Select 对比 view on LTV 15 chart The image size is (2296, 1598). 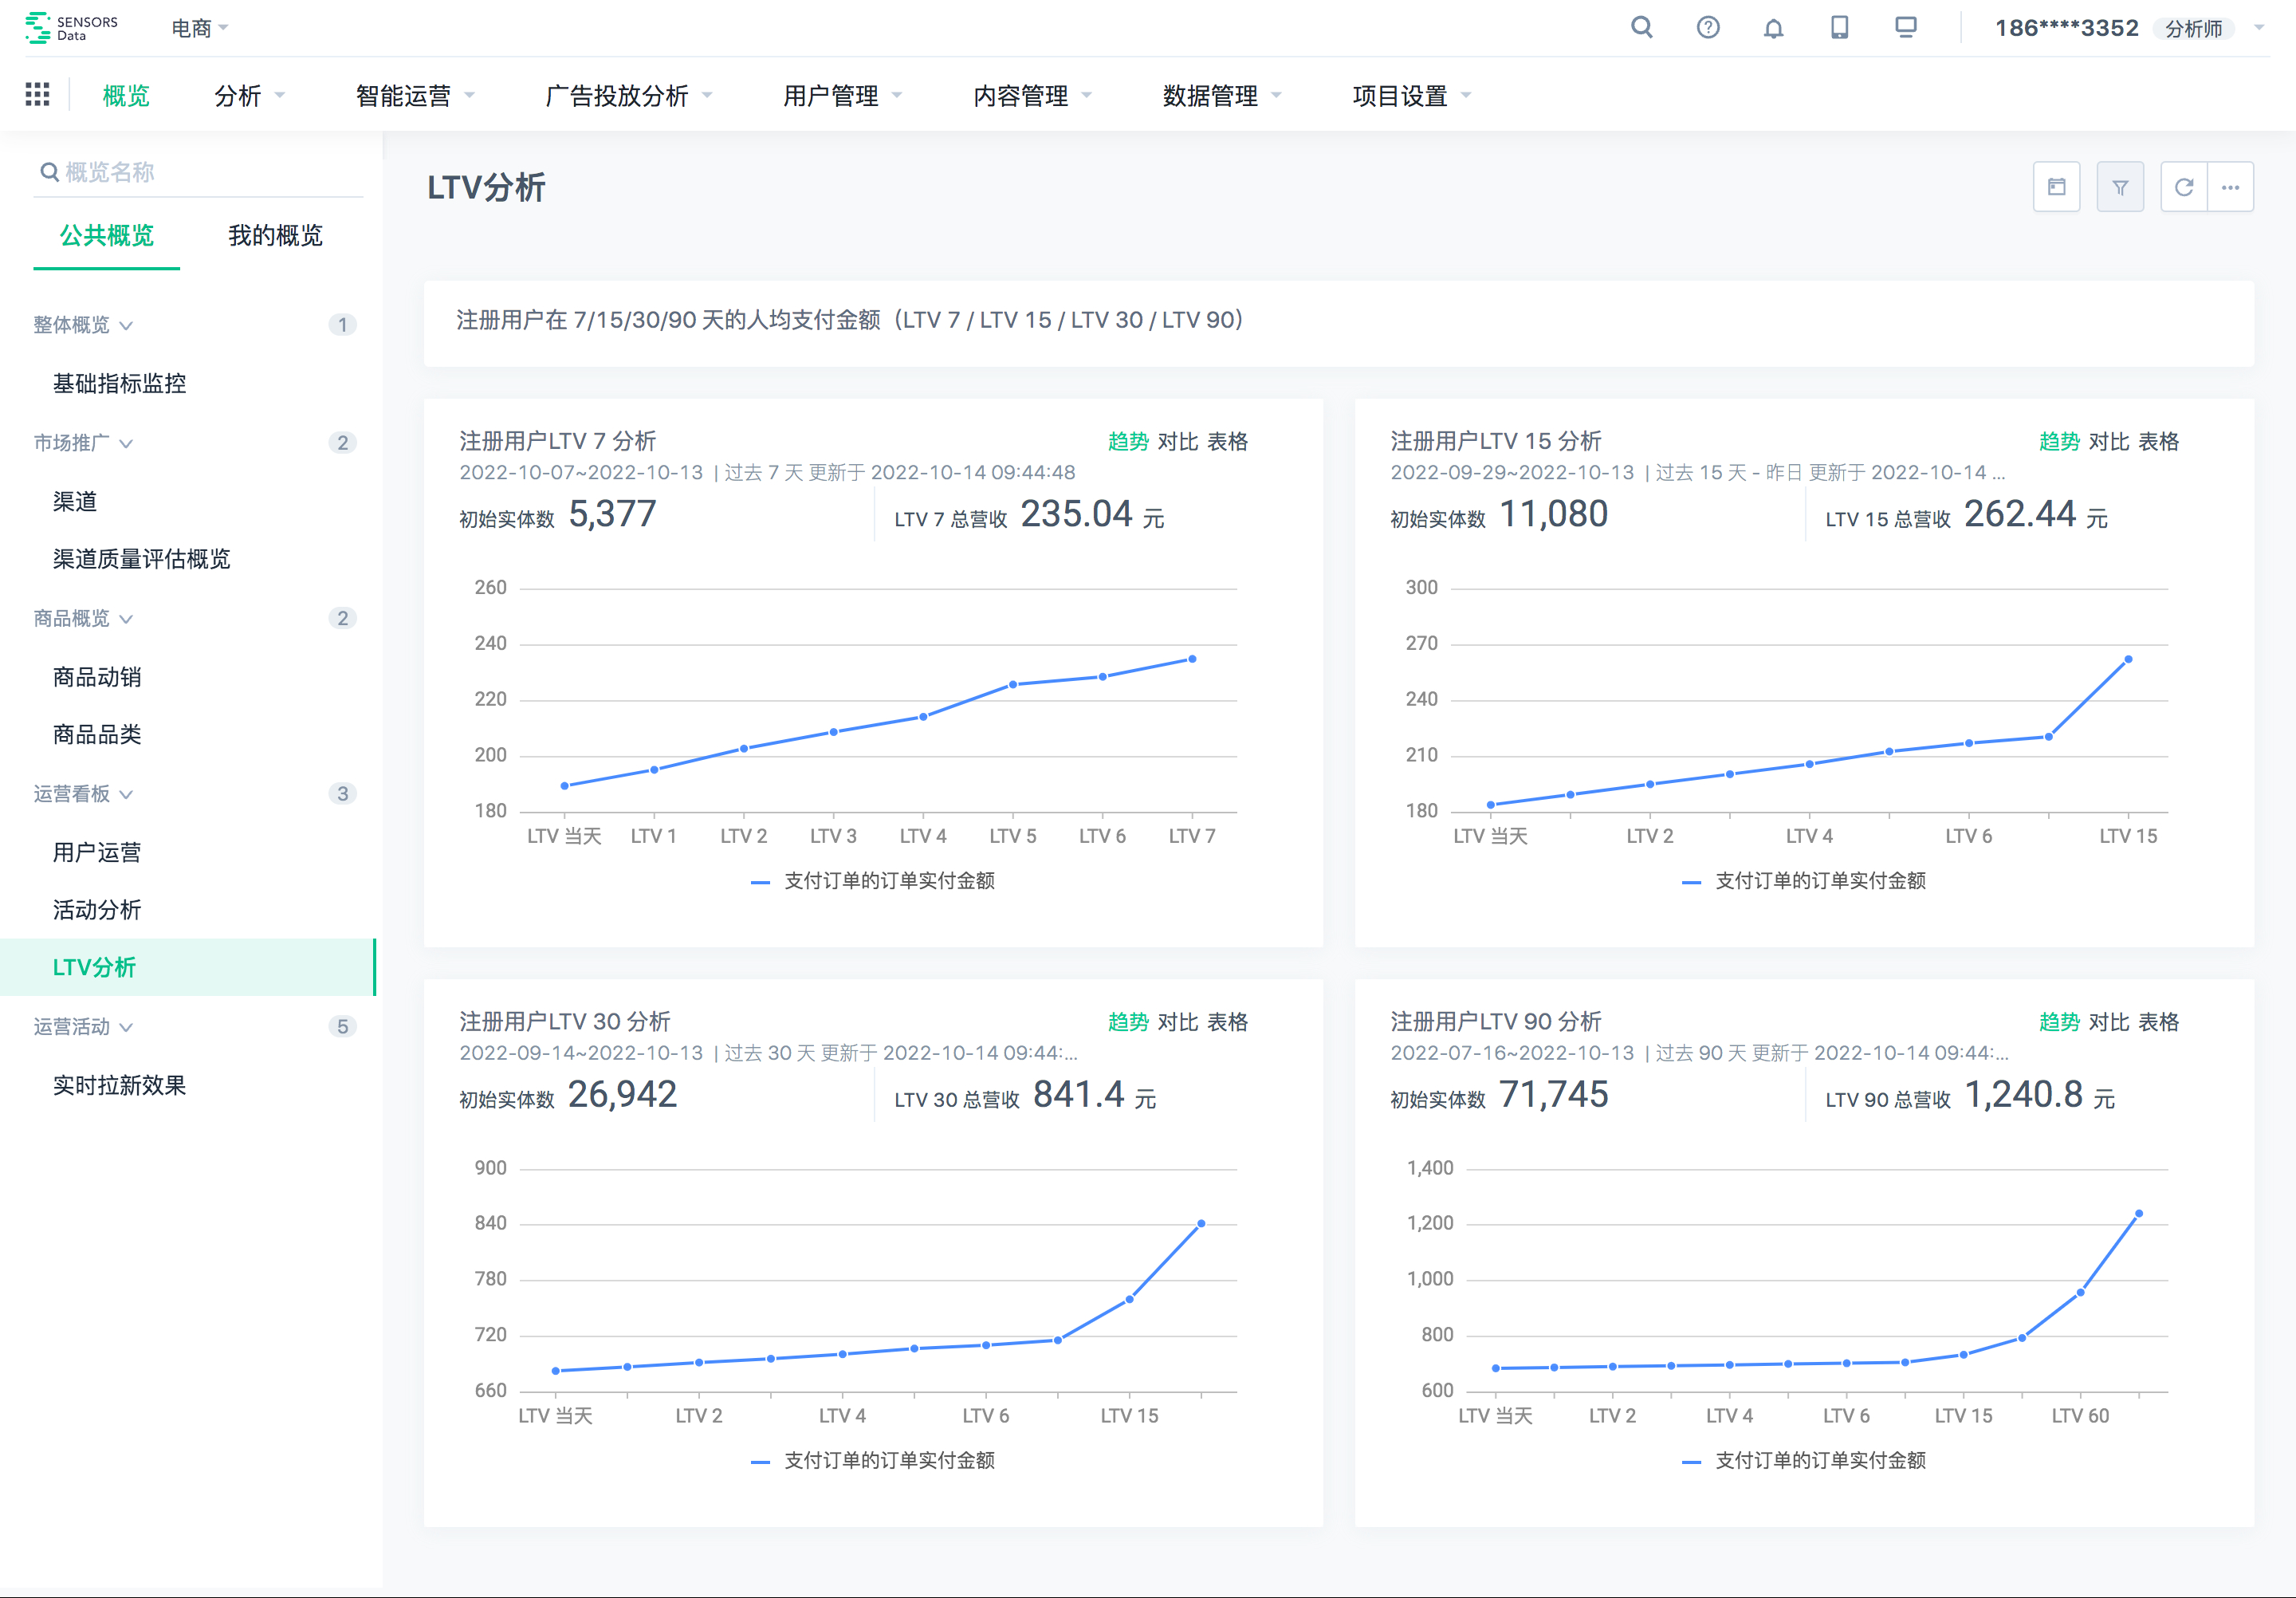pyautogui.click(x=2109, y=442)
